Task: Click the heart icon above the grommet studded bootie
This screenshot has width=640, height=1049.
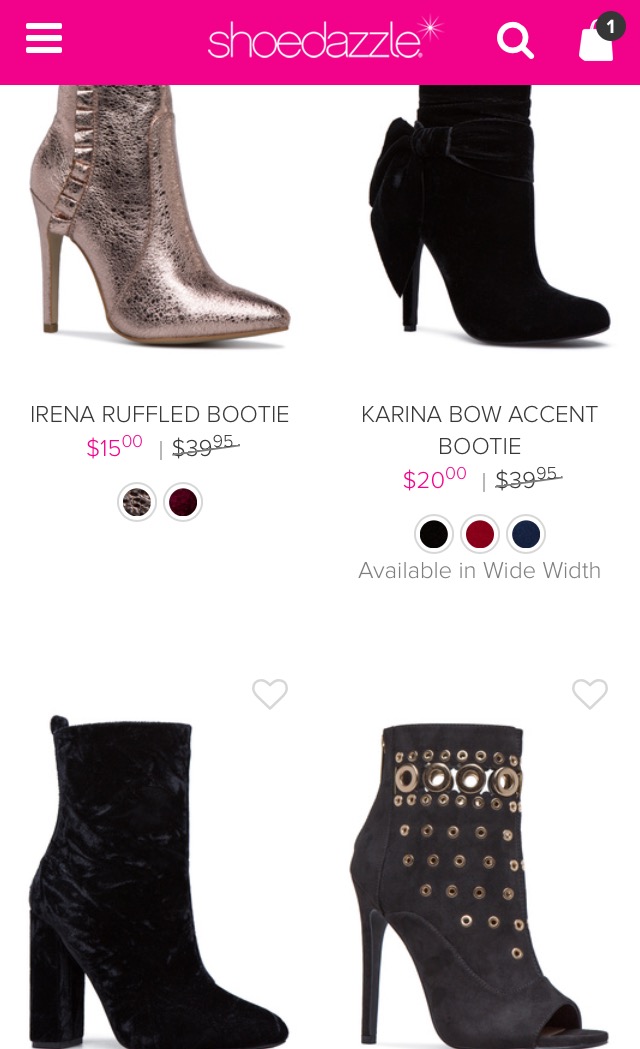Action: point(590,694)
